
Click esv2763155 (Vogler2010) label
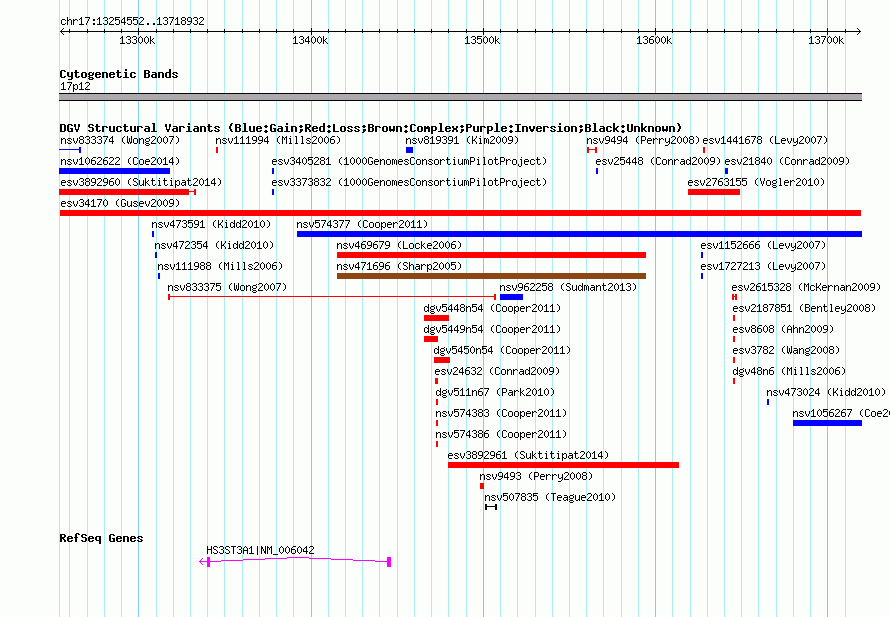click(x=756, y=182)
